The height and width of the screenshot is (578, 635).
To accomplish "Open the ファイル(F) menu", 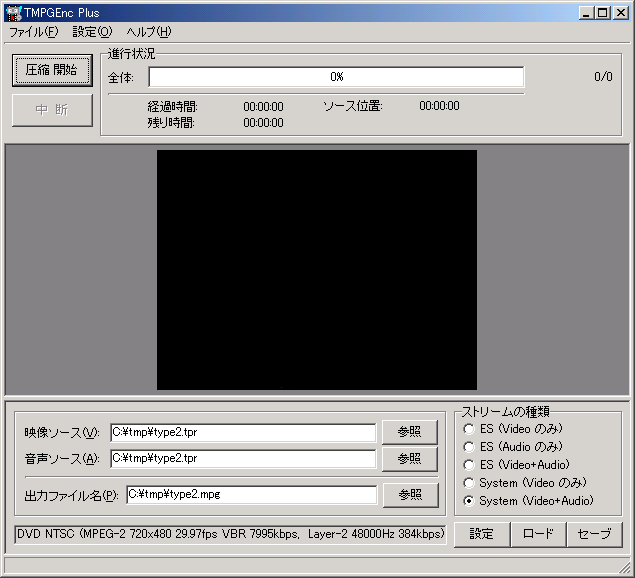I will [x=34, y=32].
